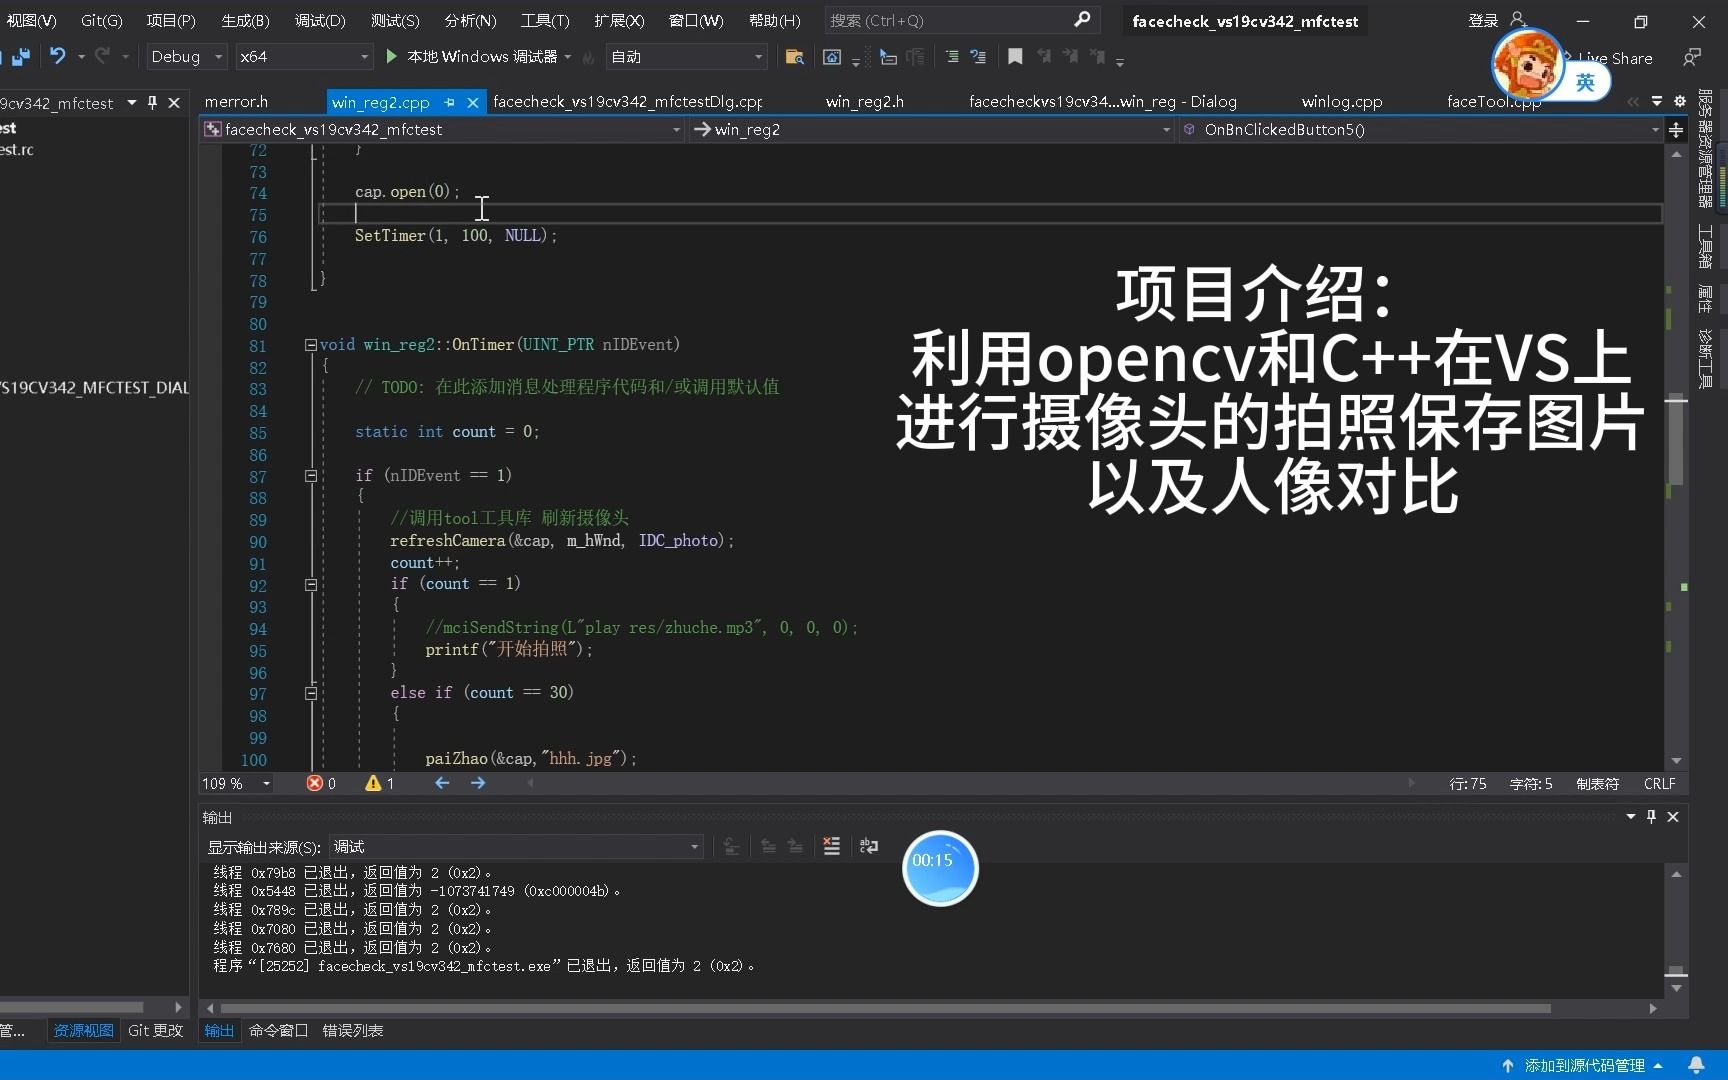Clear all text in the output window
Screen dimensions: 1728x1080
832,846
